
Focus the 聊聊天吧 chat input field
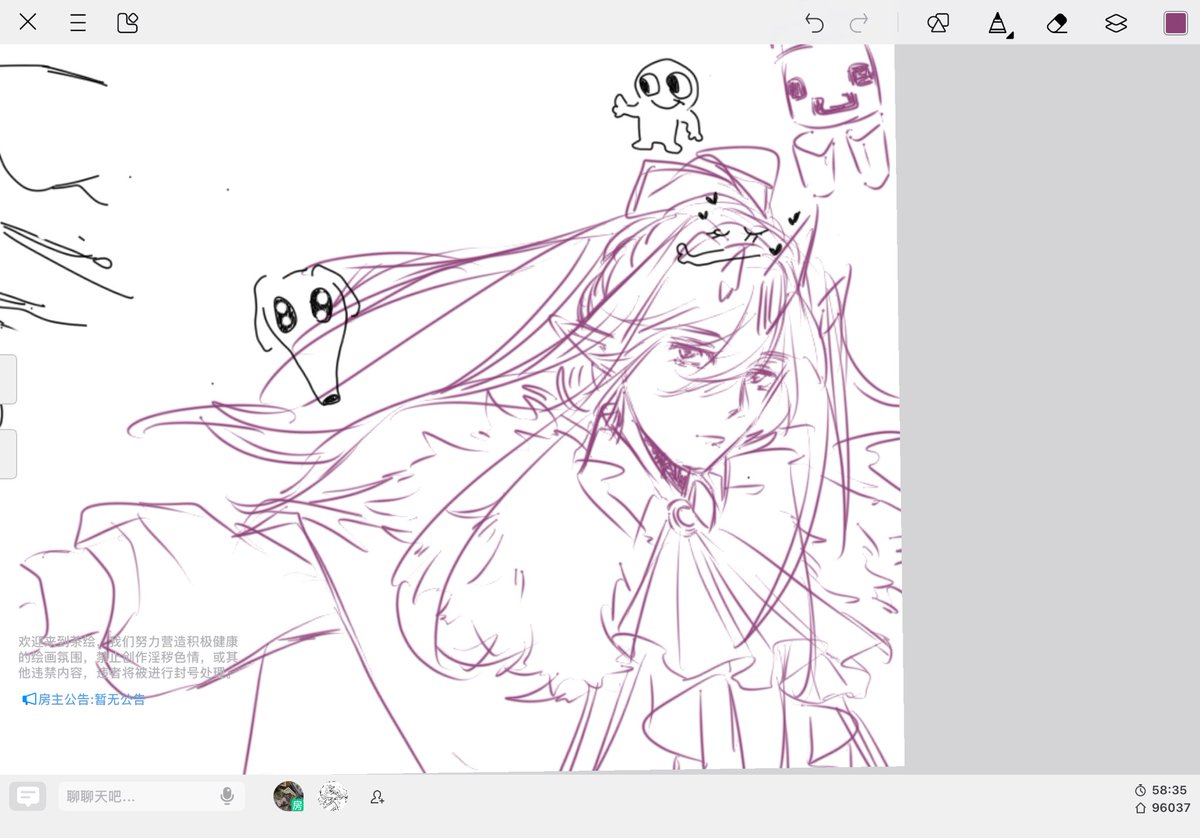(151, 796)
